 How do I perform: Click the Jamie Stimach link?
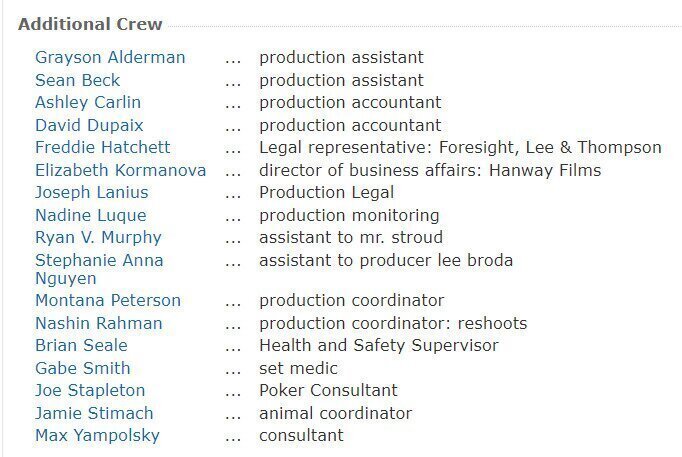(x=94, y=413)
